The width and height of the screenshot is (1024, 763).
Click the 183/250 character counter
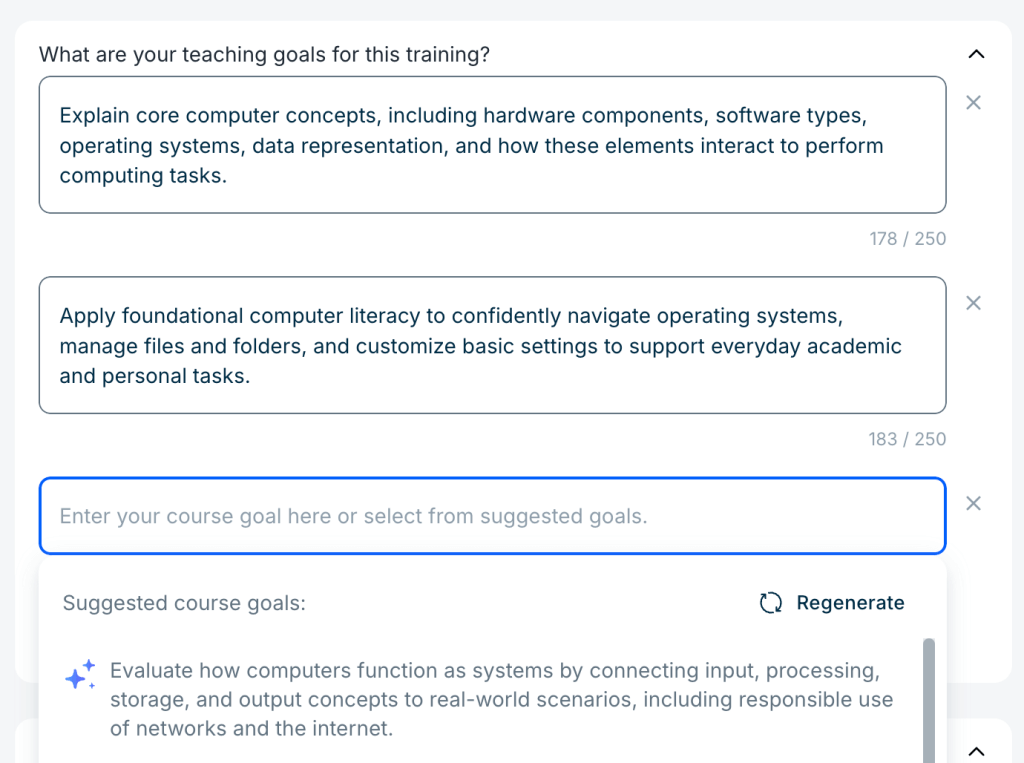(x=907, y=439)
